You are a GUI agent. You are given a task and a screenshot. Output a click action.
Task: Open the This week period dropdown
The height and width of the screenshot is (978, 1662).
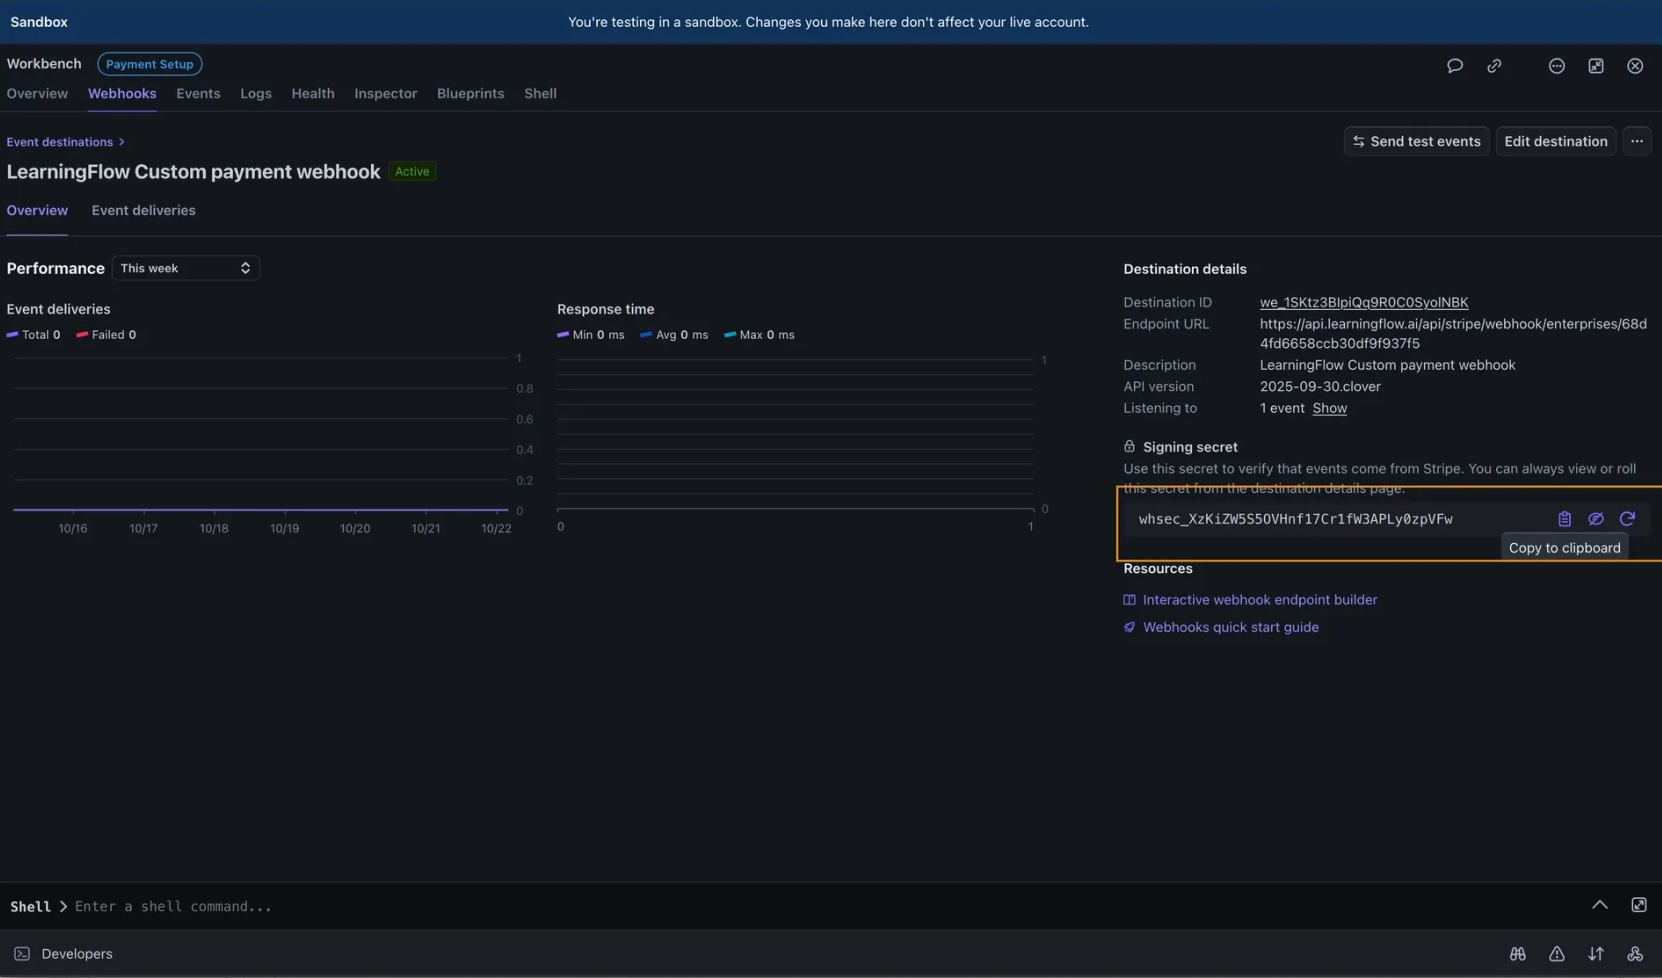[x=186, y=267]
